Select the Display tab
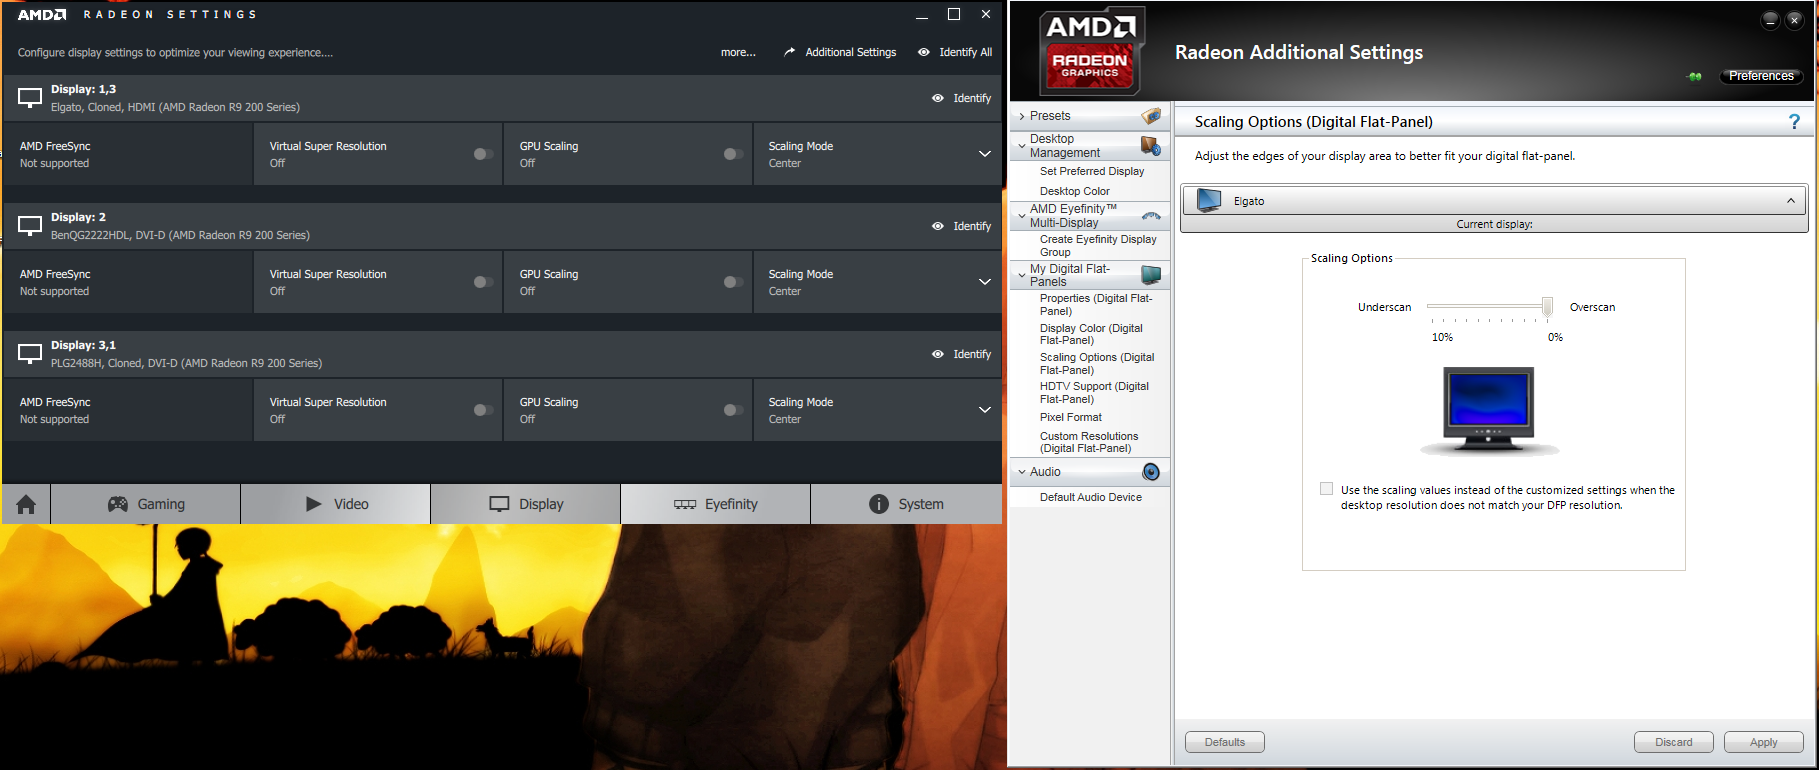Screen dimensions: 1819x770 526,504
